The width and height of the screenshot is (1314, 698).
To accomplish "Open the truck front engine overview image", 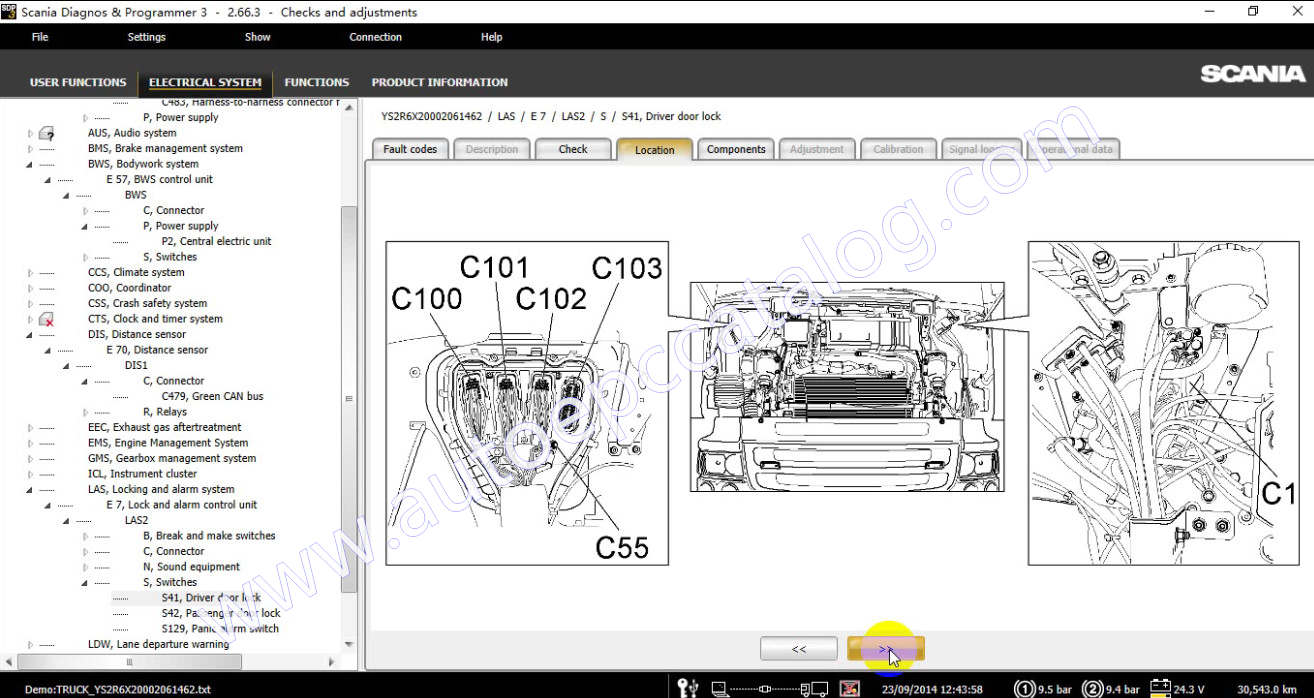I will coord(847,386).
